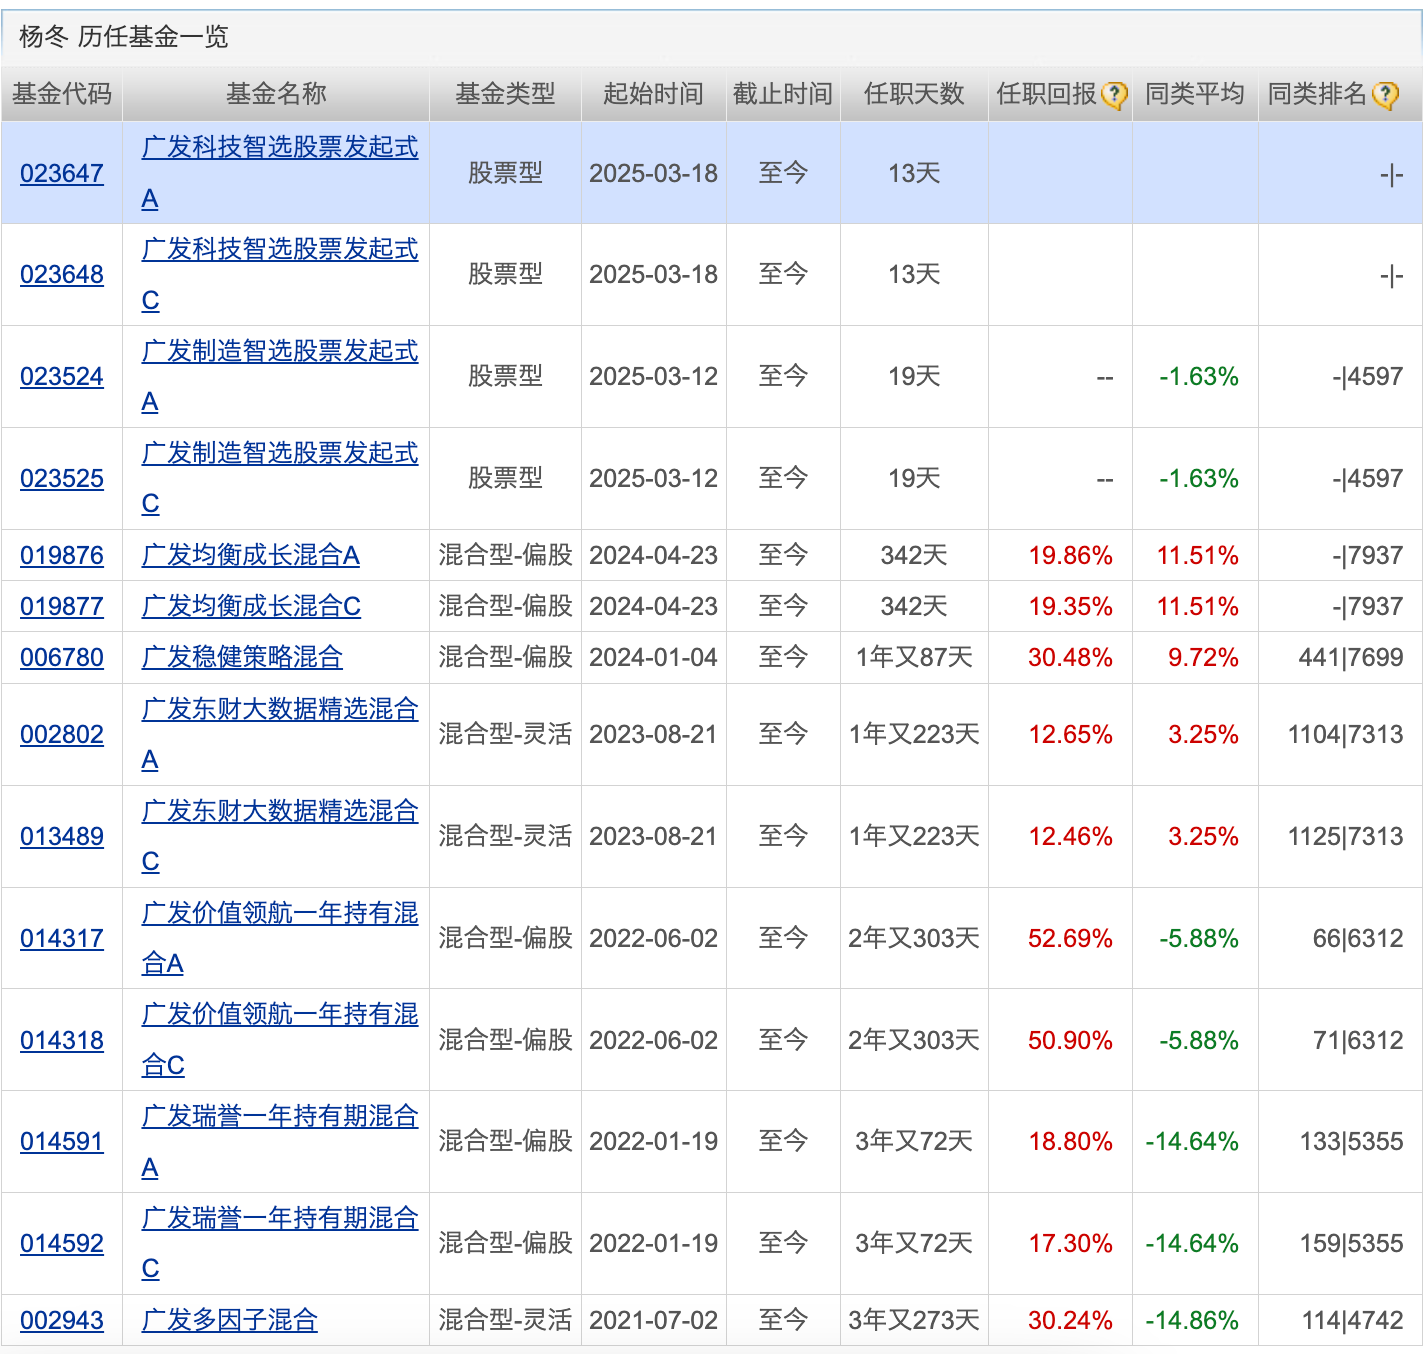Click the 19.86% return value
This screenshot has width=1428, height=1354.
pos(1070,555)
